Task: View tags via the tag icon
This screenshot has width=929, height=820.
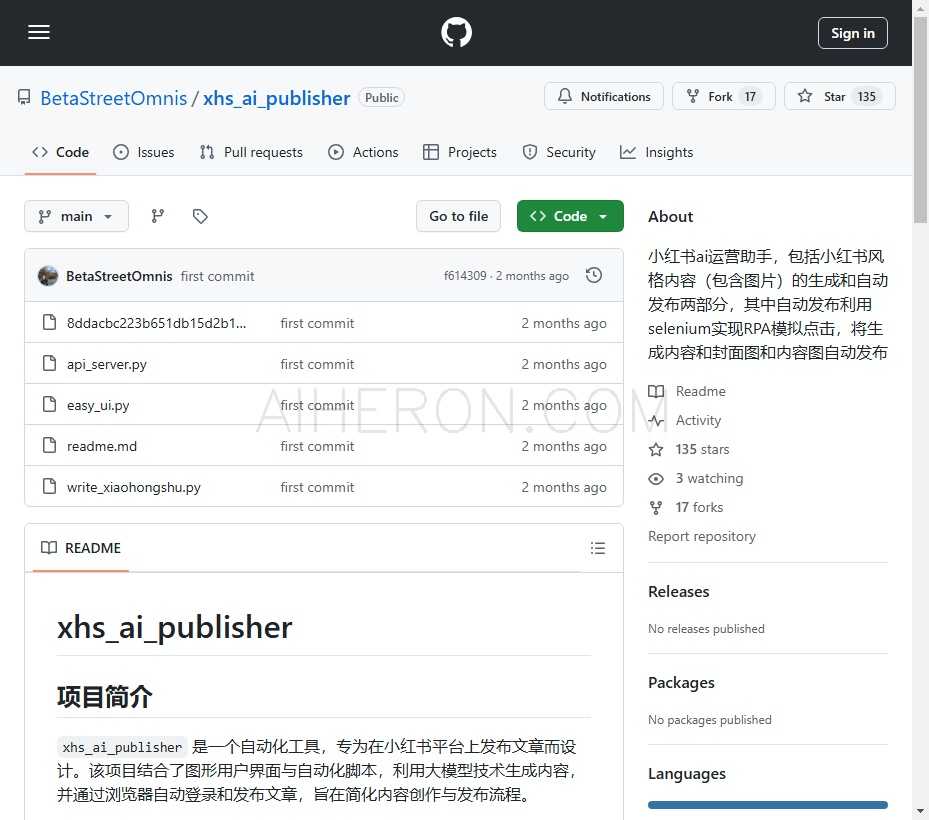Action: tap(200, 216)
